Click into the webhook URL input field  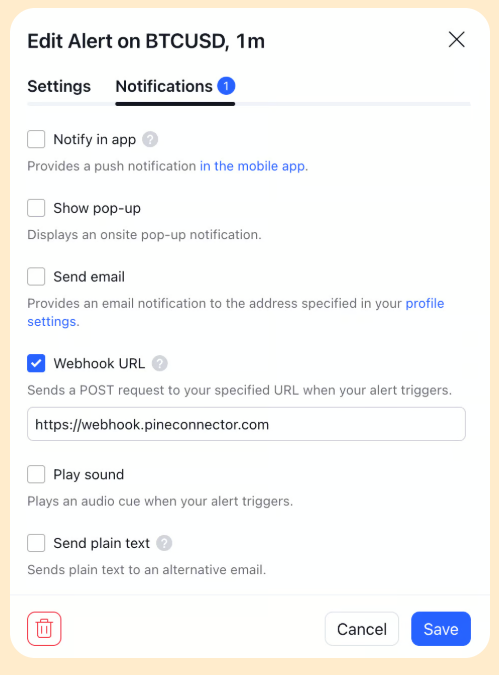246,424
